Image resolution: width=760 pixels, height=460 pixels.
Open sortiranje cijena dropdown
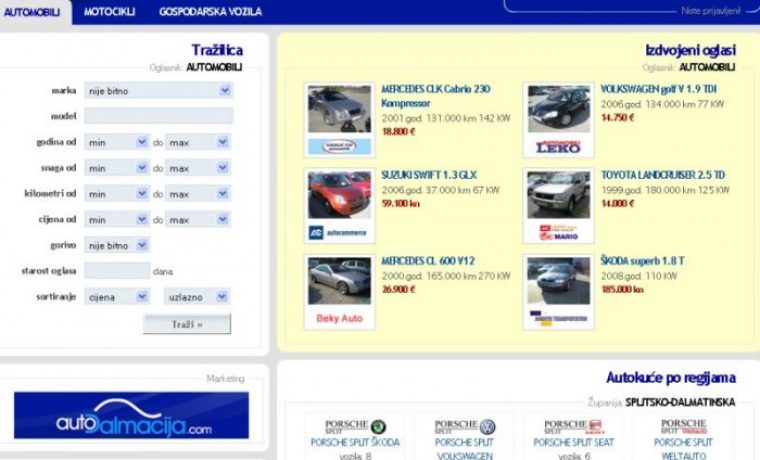pyautogui.click(x=117, y=297)
